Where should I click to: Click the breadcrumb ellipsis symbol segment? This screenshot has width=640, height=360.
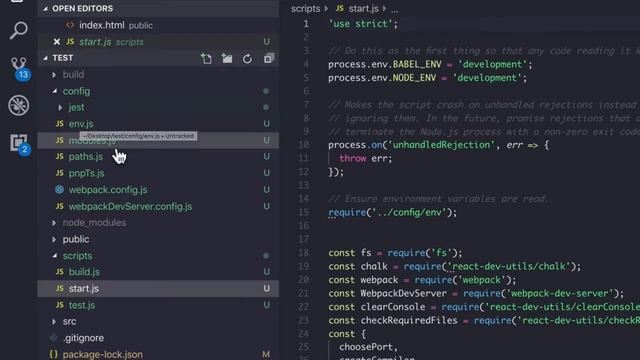point(394,9)
